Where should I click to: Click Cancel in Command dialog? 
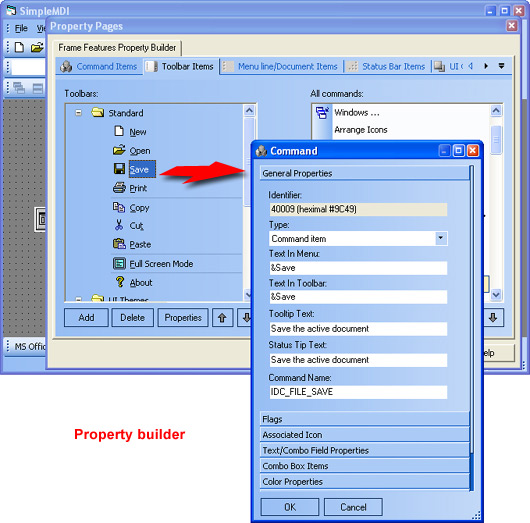coord(353,507)
